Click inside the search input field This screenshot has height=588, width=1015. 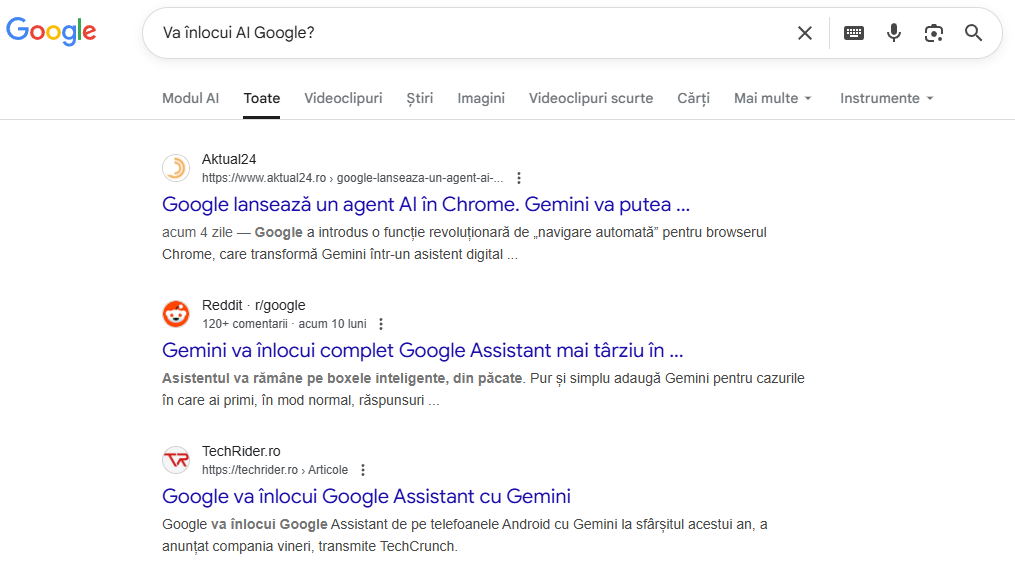click(x=400, y=32)
